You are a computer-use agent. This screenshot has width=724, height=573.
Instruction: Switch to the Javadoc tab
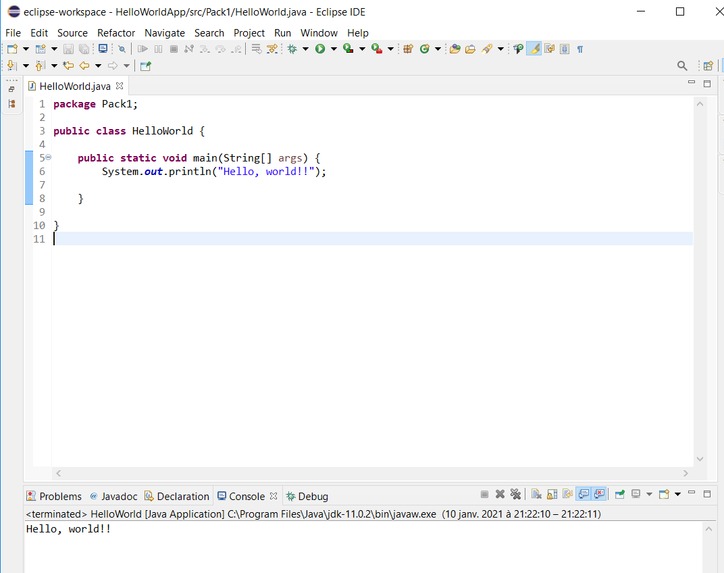tap(114, 496)
